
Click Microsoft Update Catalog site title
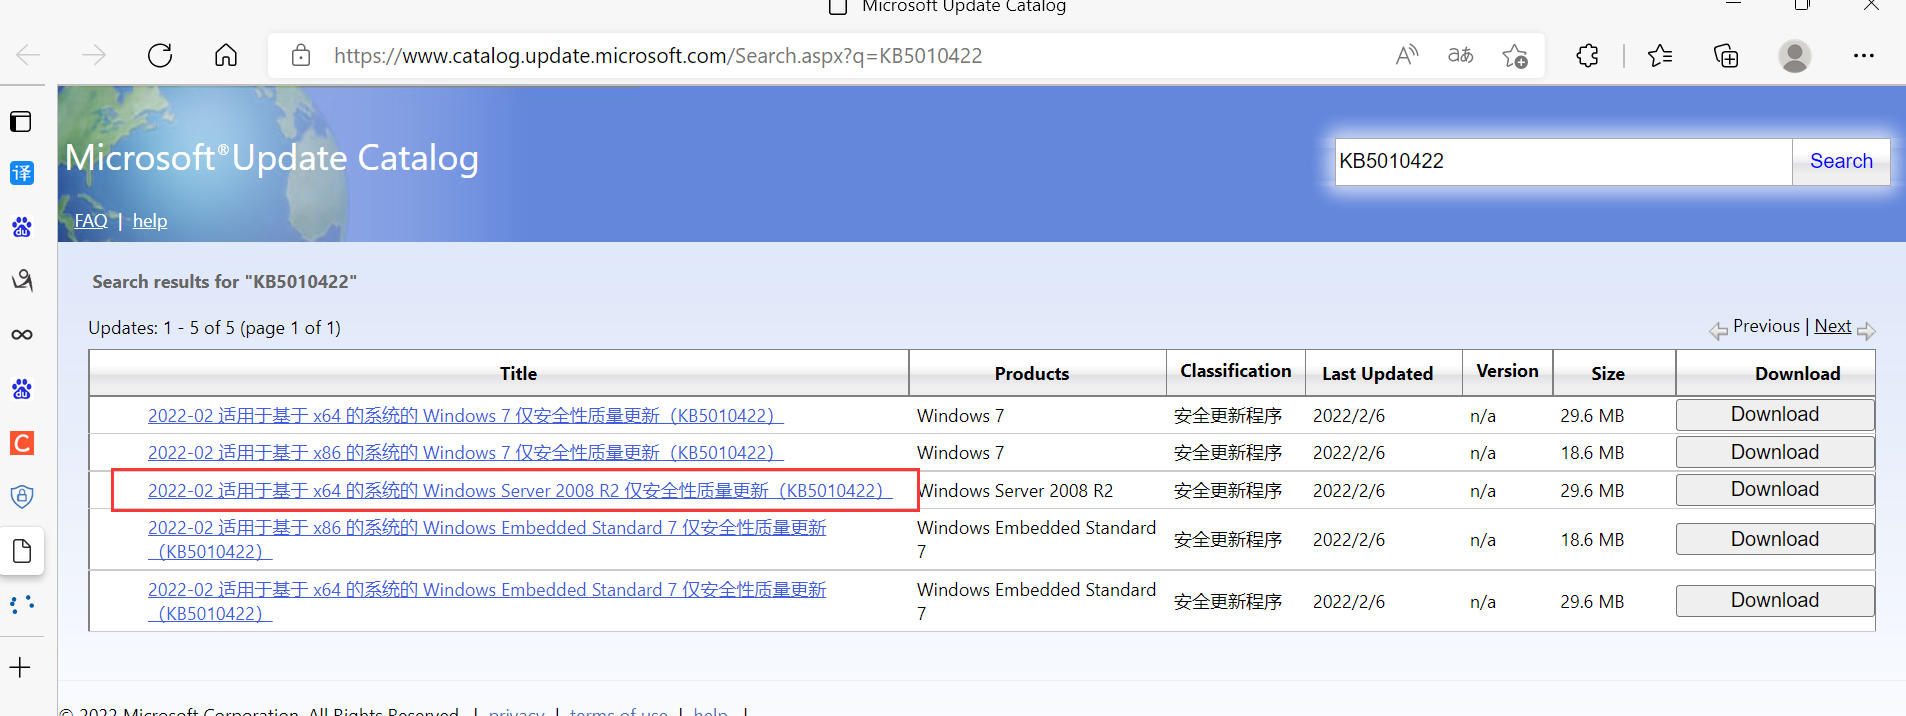pos(272,158)
